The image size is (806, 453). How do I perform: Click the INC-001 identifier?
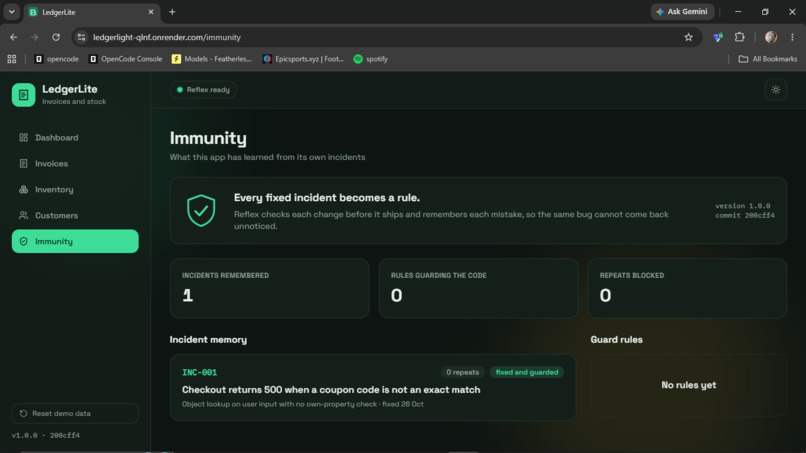click(199, 372)
